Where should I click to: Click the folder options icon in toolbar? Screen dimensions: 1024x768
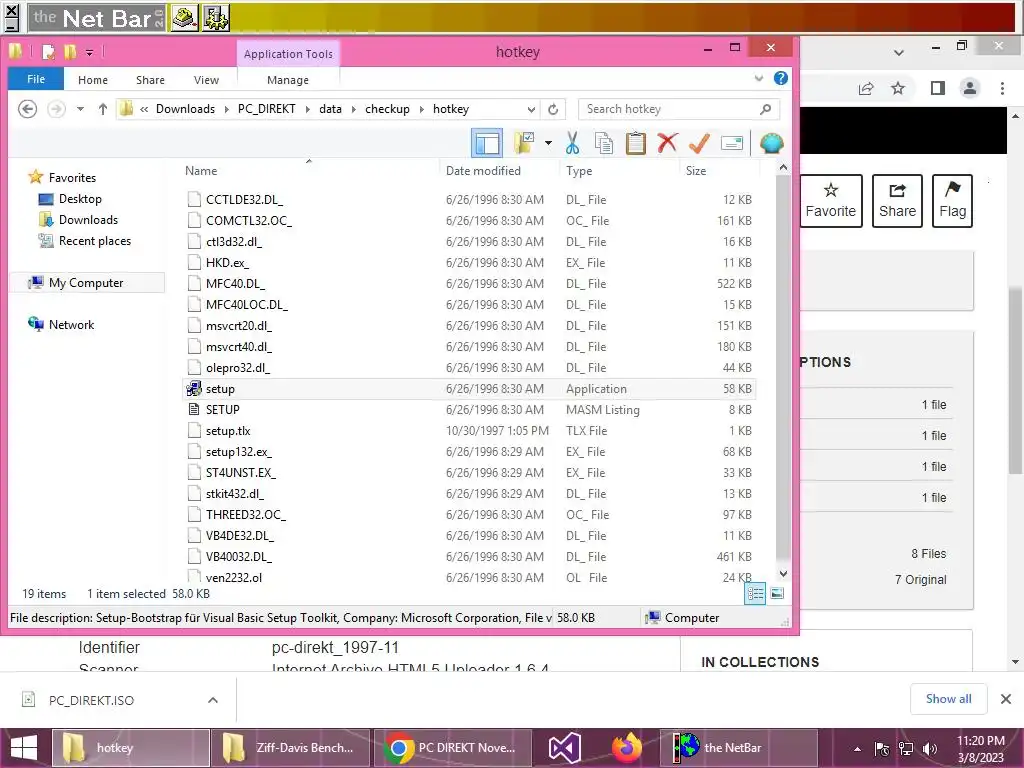[x=524, y=143]
